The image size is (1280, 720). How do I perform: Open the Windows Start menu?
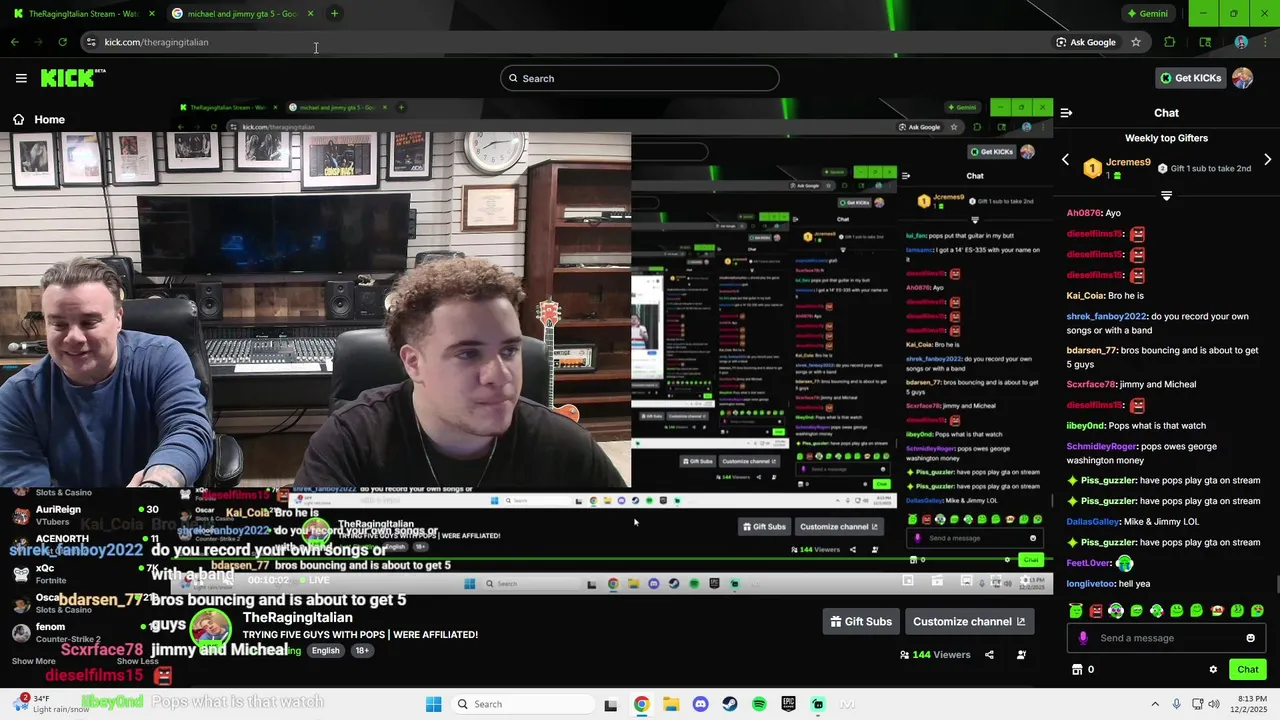click(x=433, y=704)
